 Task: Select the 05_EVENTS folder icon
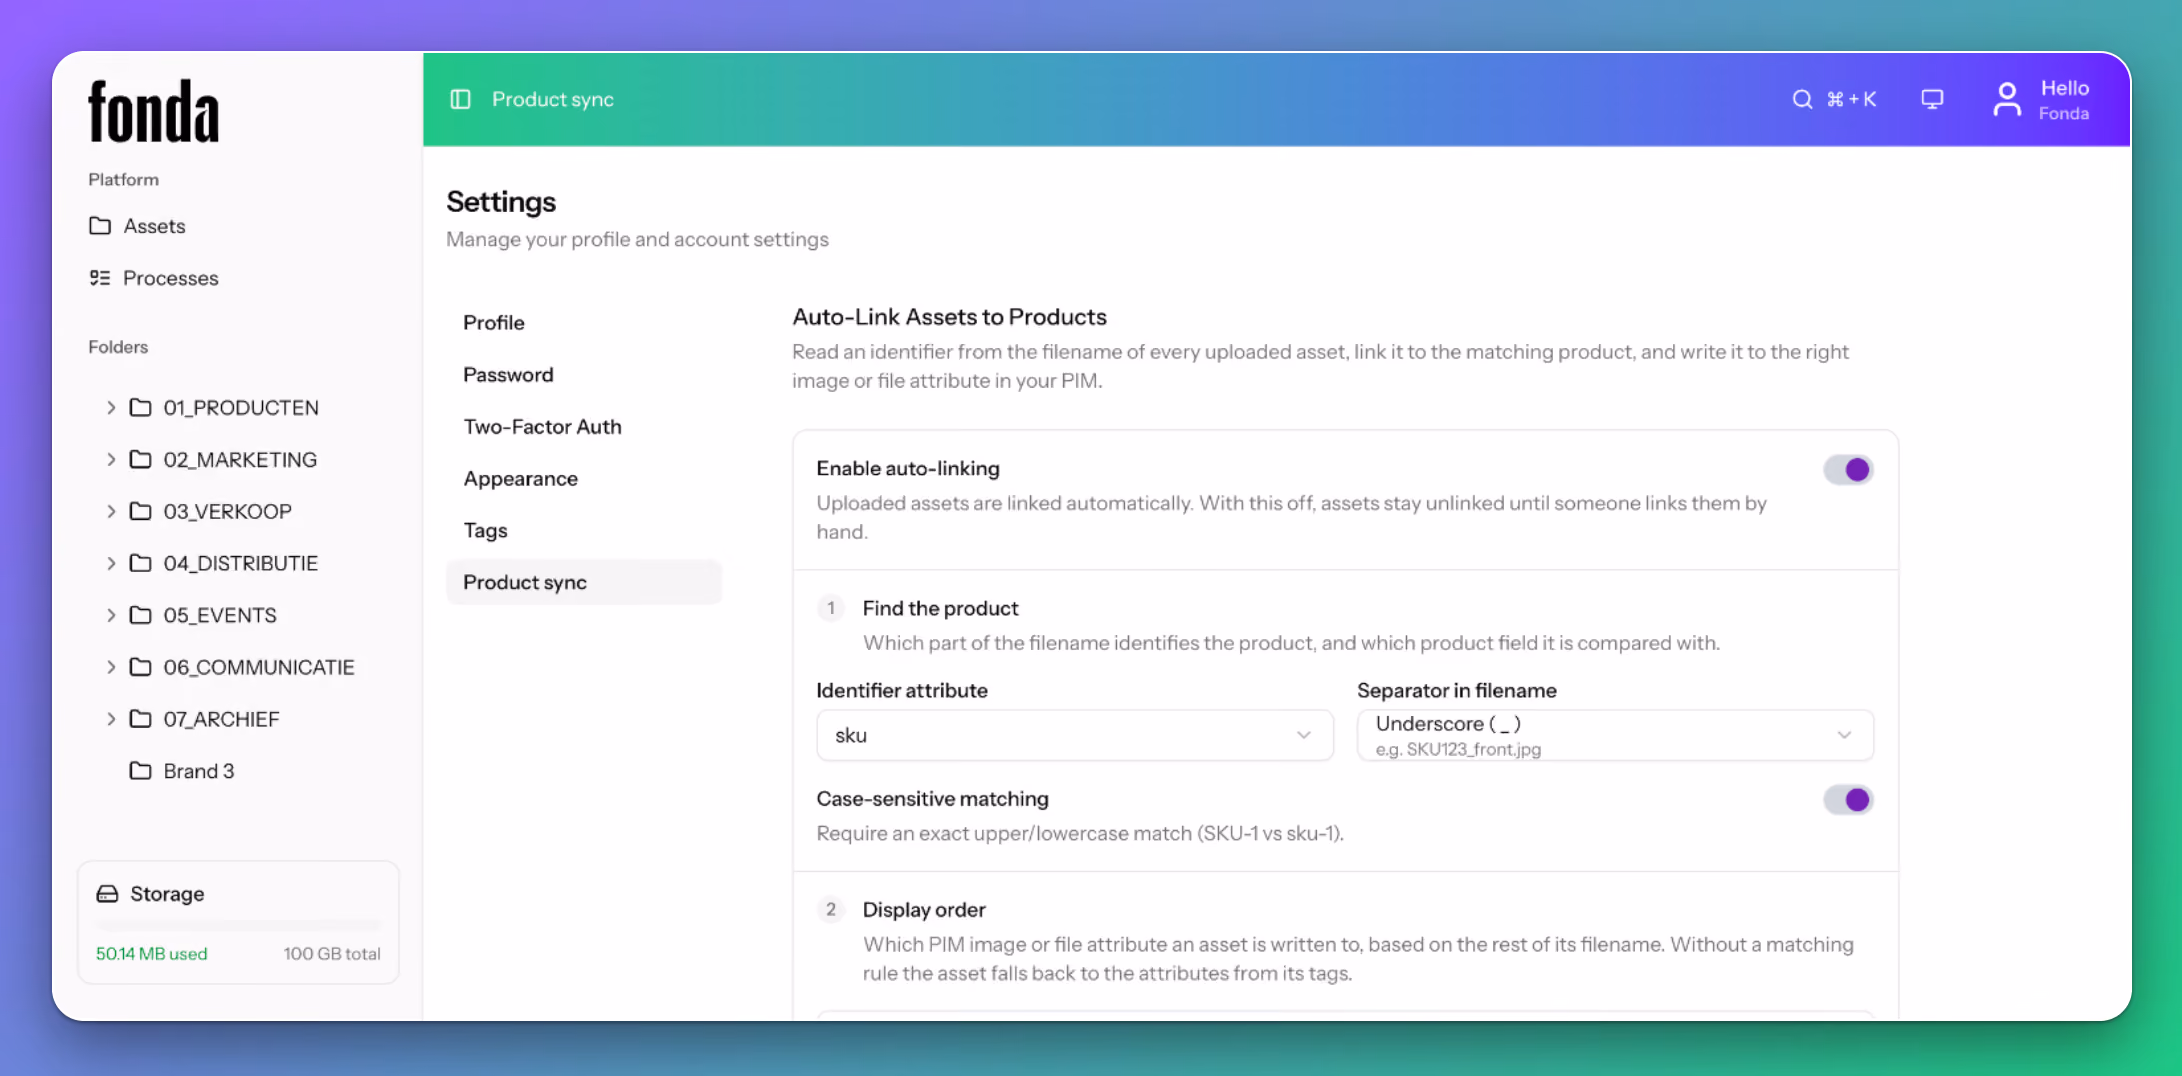coord(141,615)
